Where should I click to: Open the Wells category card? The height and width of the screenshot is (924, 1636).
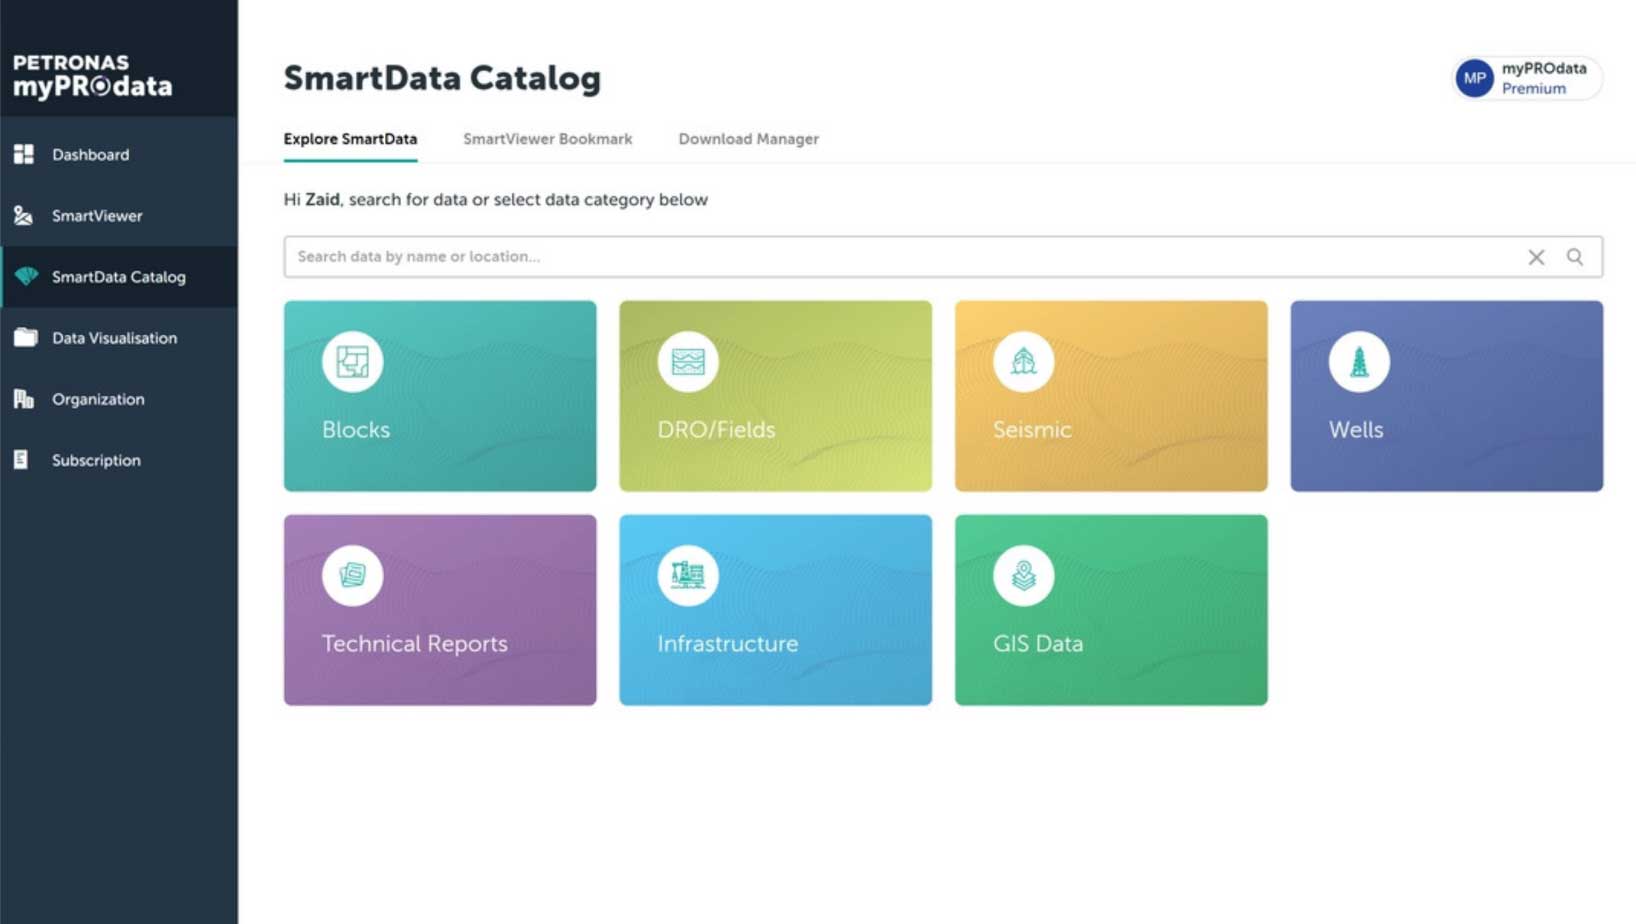(x=1446, y=396)
